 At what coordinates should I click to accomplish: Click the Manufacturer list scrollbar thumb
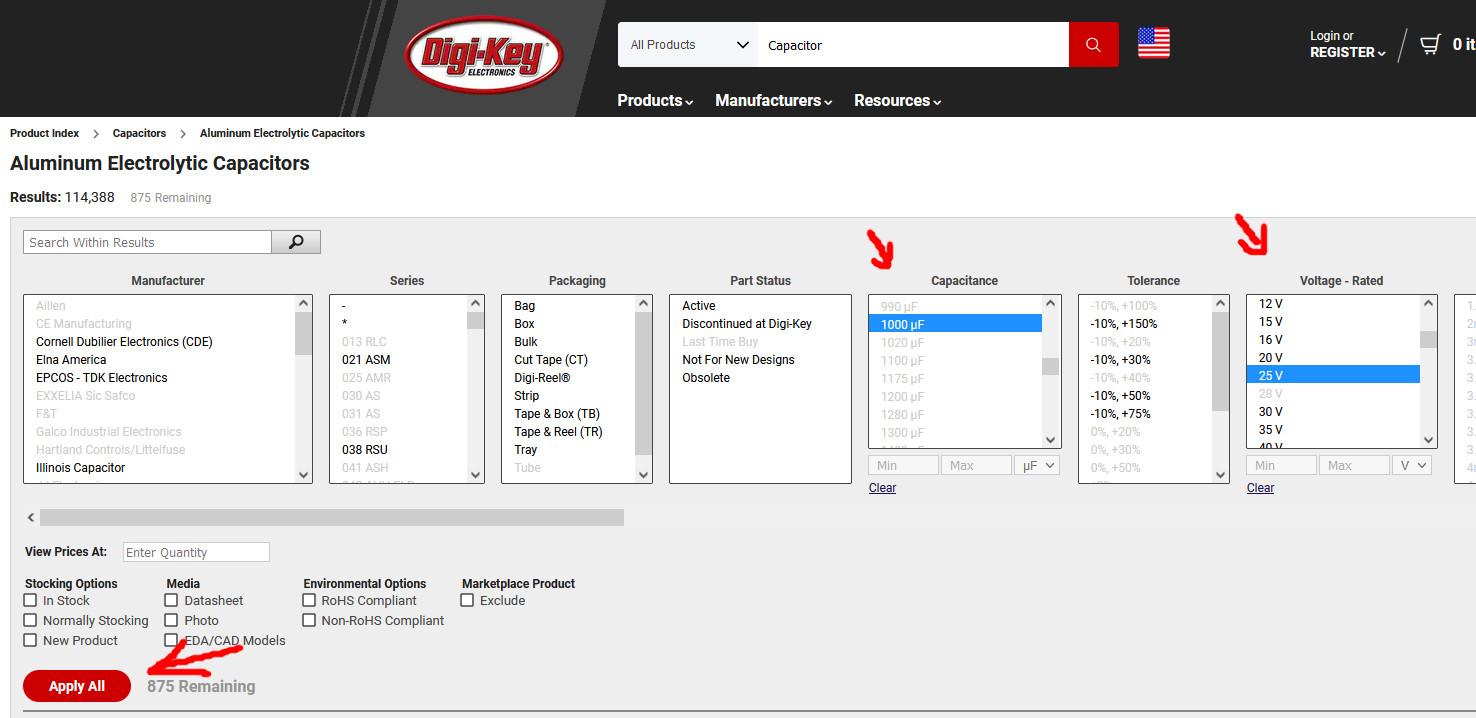303,334
